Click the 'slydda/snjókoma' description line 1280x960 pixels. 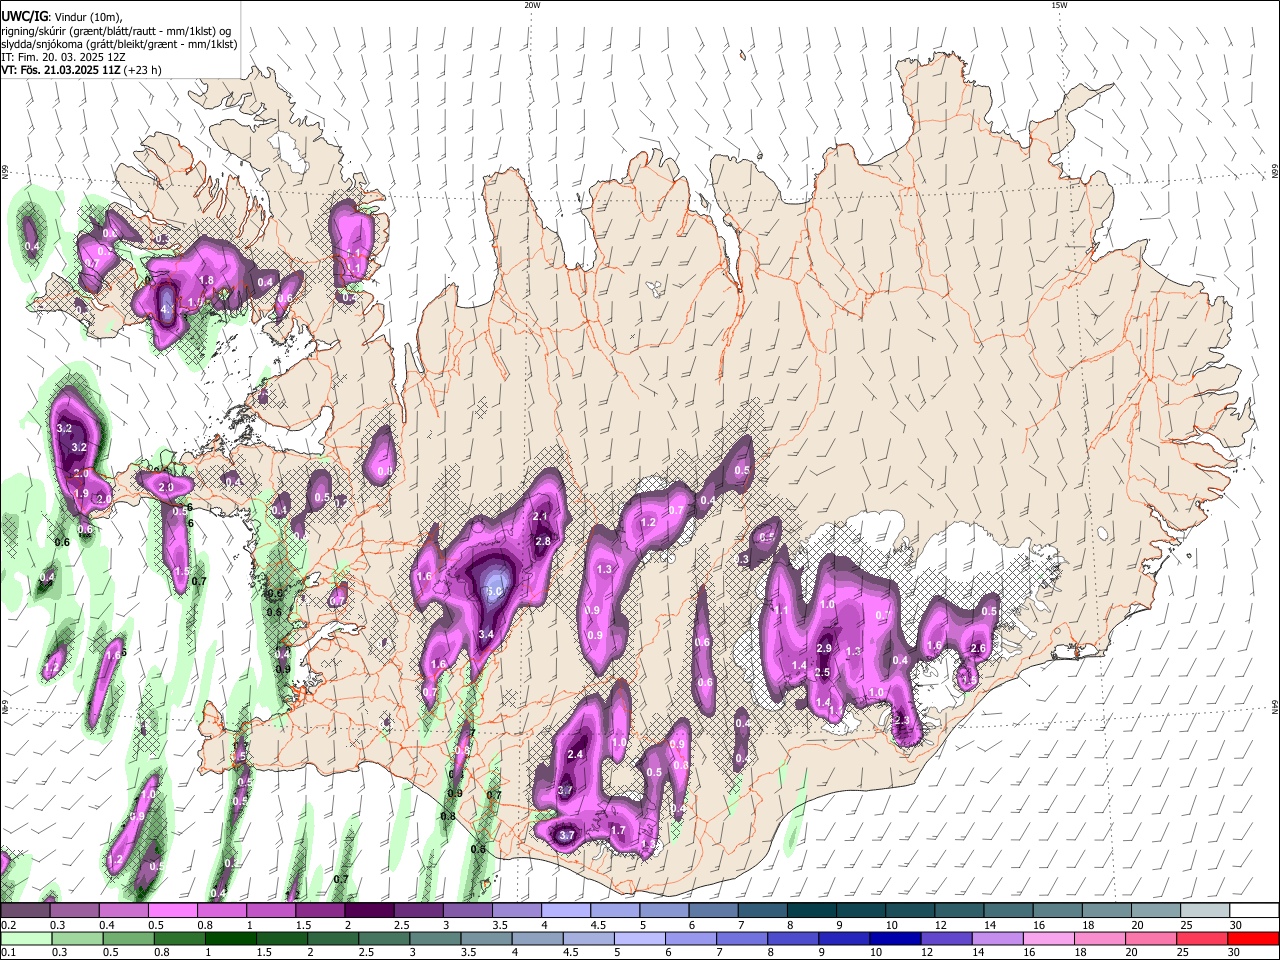pyautogui.click(x=119, y=44)
